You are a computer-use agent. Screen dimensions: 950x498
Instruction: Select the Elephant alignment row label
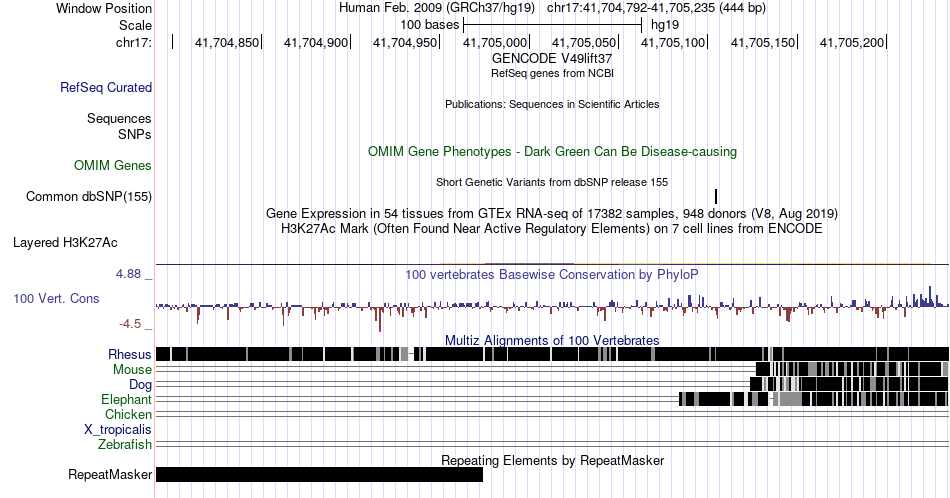127,399
